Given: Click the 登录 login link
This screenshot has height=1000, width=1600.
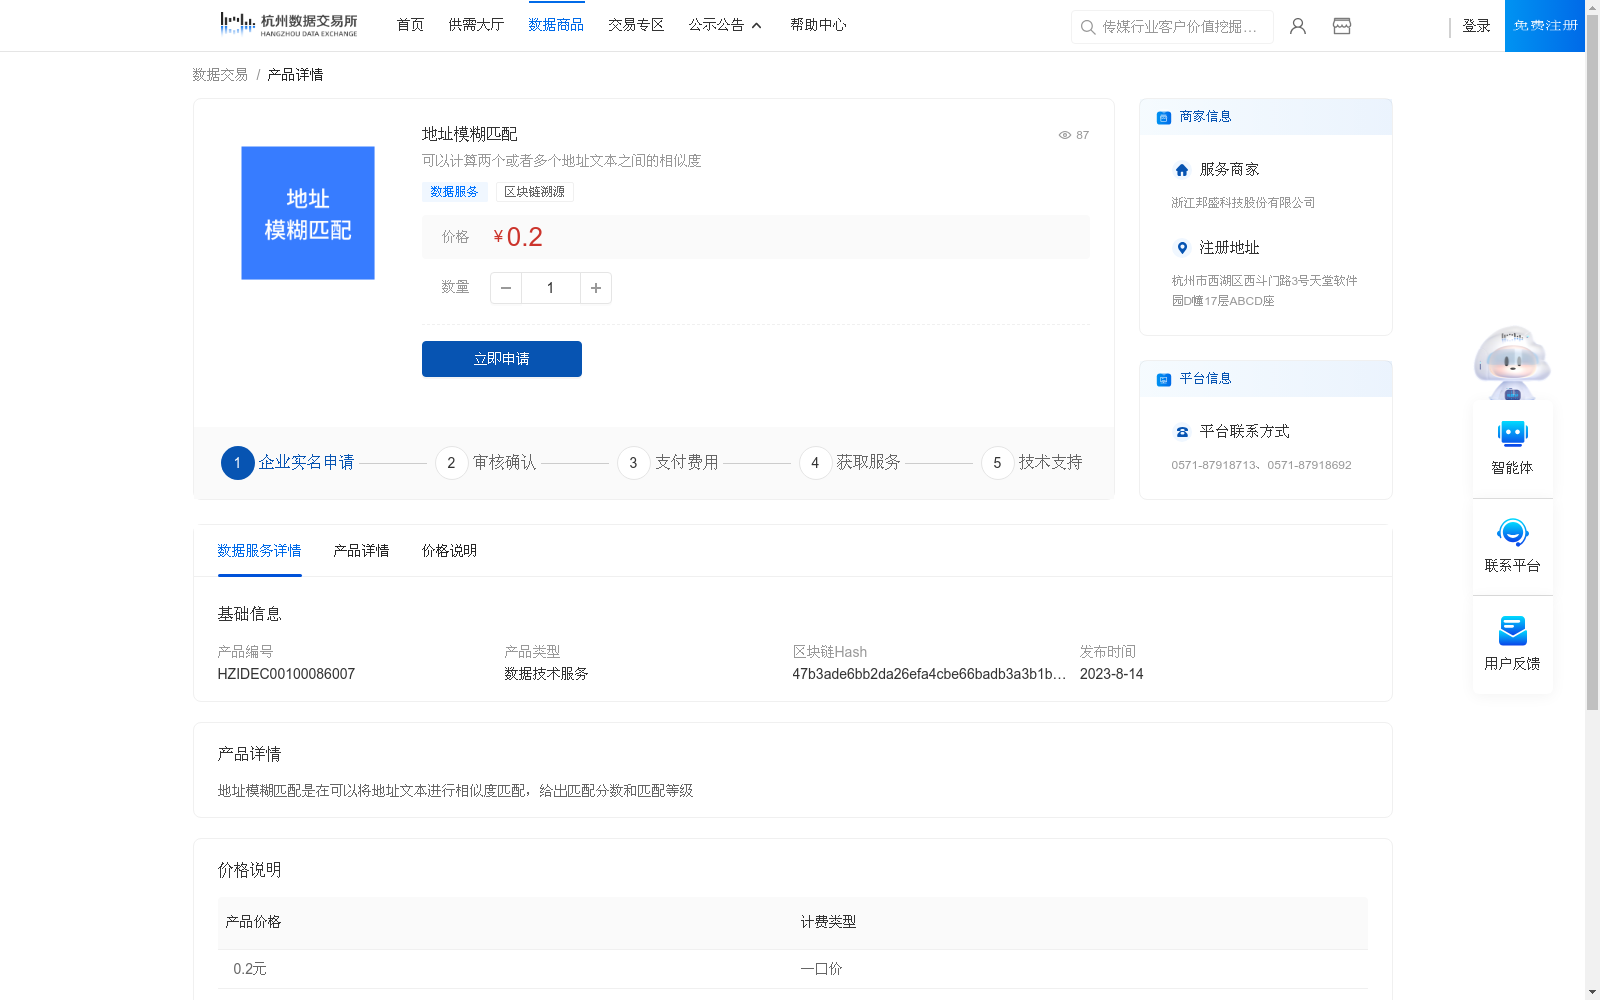Looking at the screenshot, I should [x=1476, y=26].
